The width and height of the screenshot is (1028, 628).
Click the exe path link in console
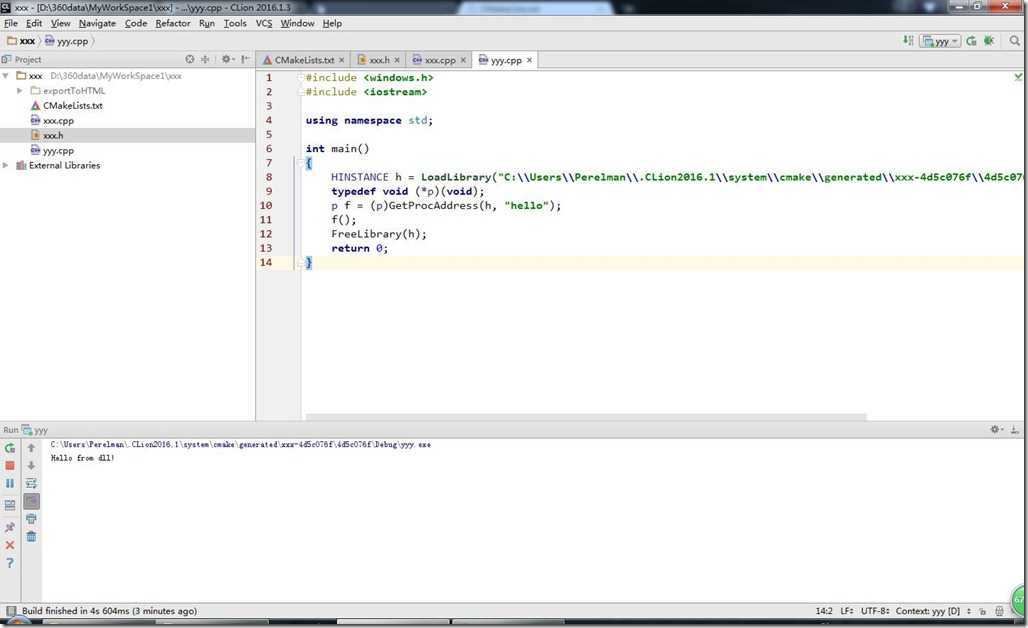pyautogui.click(x=241, y=444)
